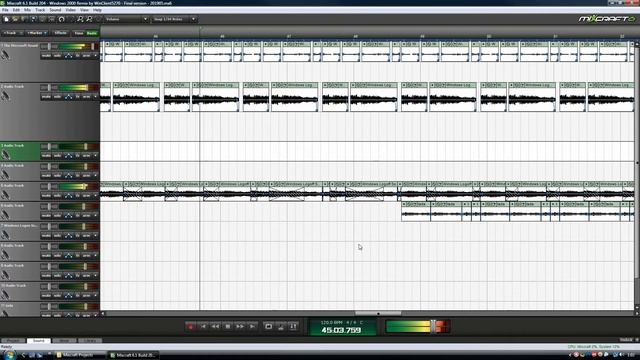
Task: Open the Track menu
Action: (40, 10)
